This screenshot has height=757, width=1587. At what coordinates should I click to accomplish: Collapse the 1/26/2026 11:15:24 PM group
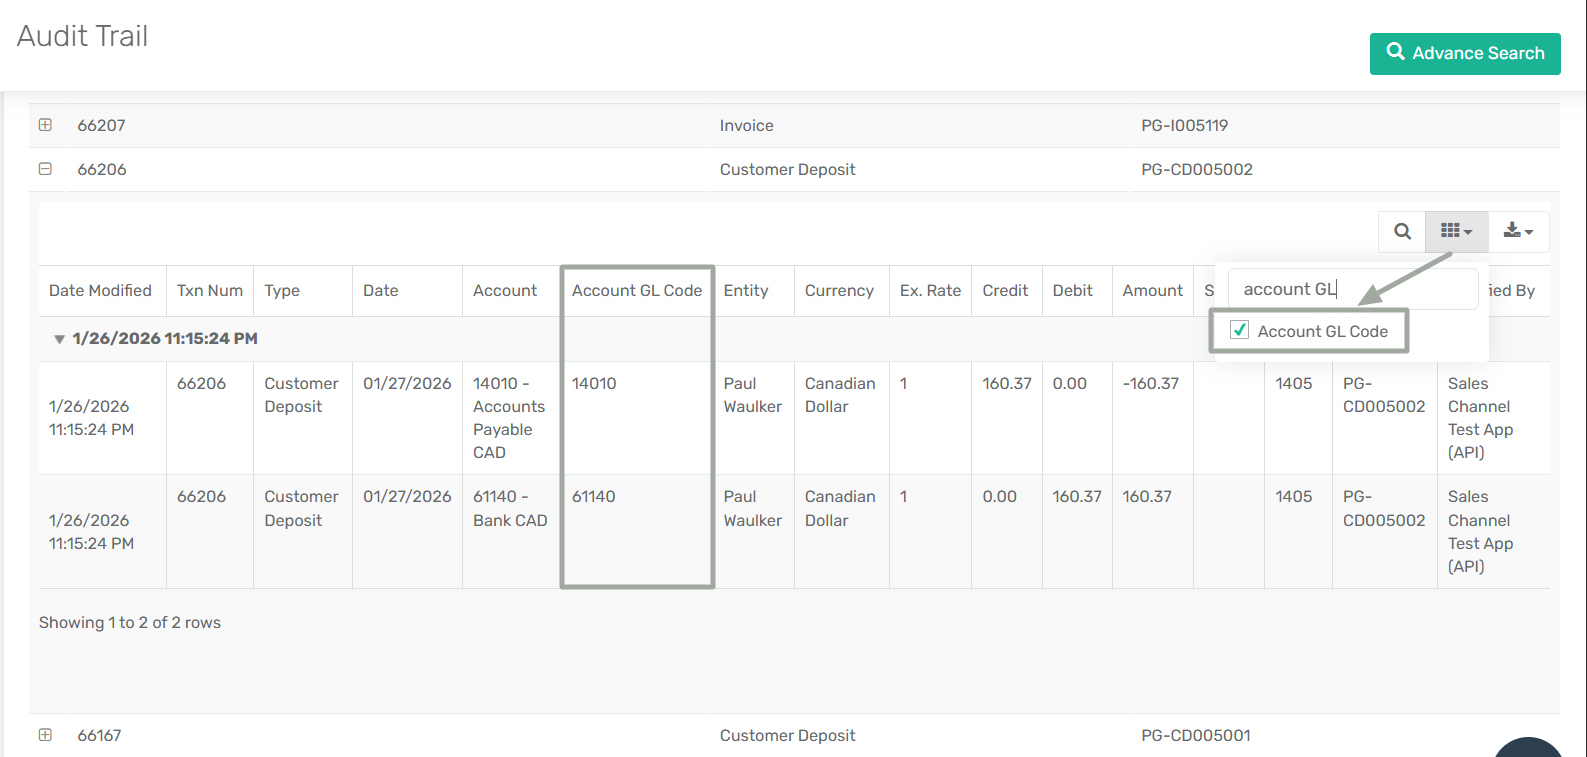[60, 339]
